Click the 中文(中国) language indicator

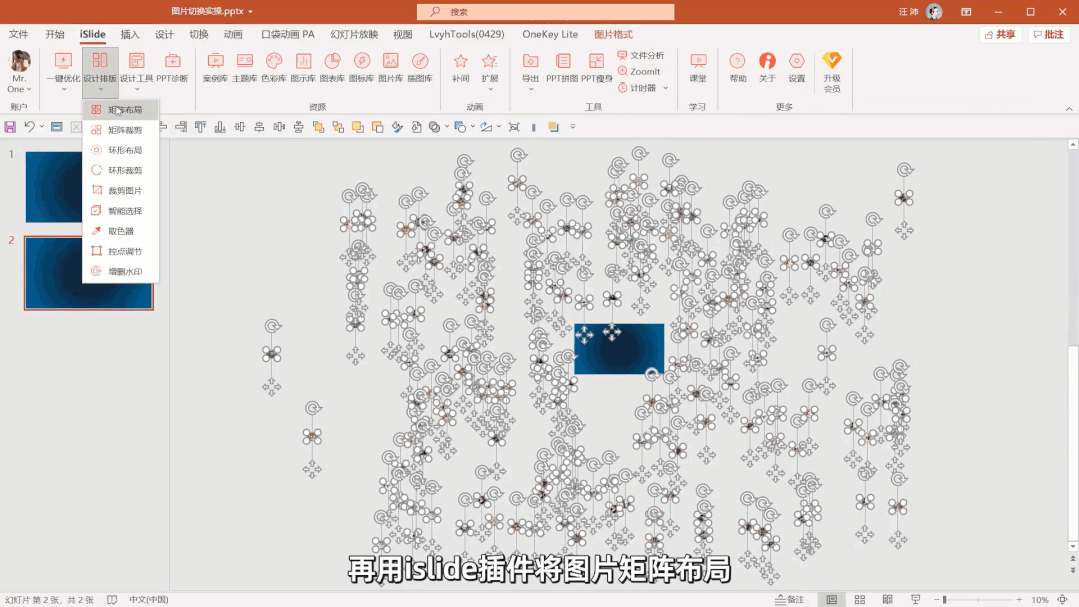tap(149, 599)
